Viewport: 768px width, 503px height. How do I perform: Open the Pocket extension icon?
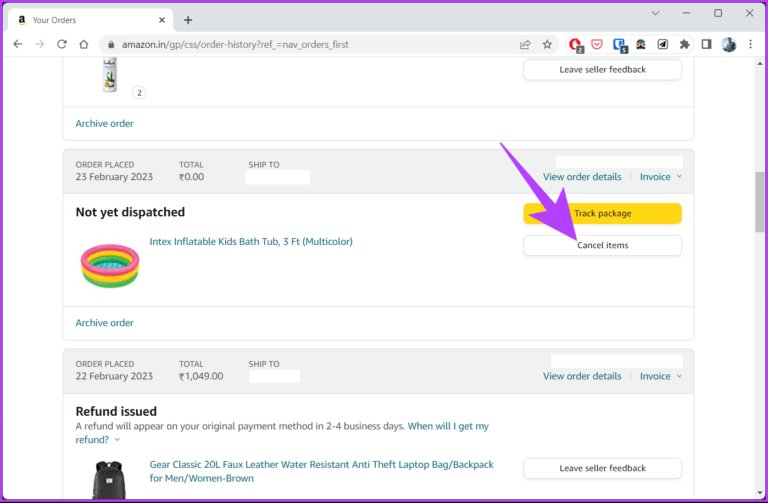point(597,45)
